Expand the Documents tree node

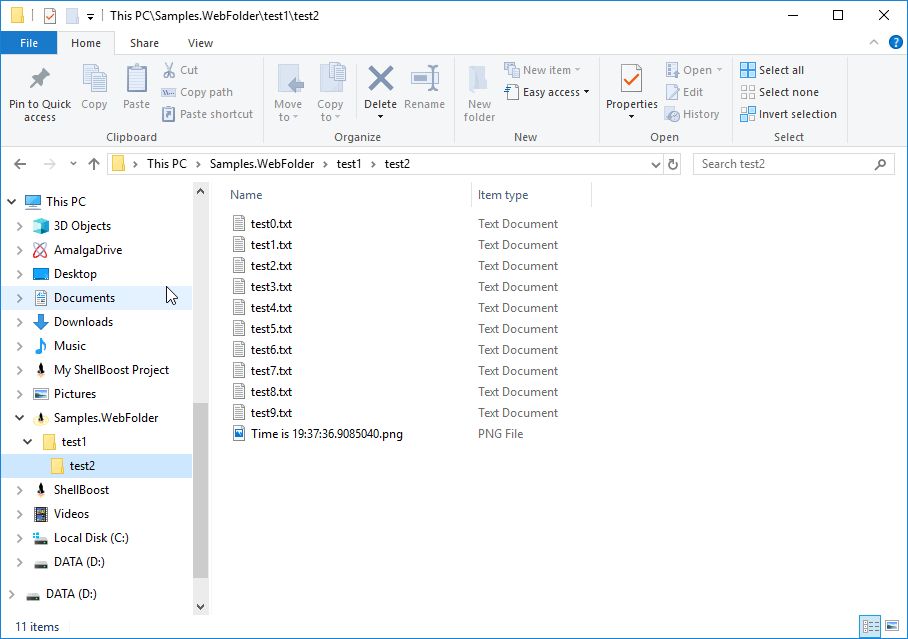click(x=19, y=298)
